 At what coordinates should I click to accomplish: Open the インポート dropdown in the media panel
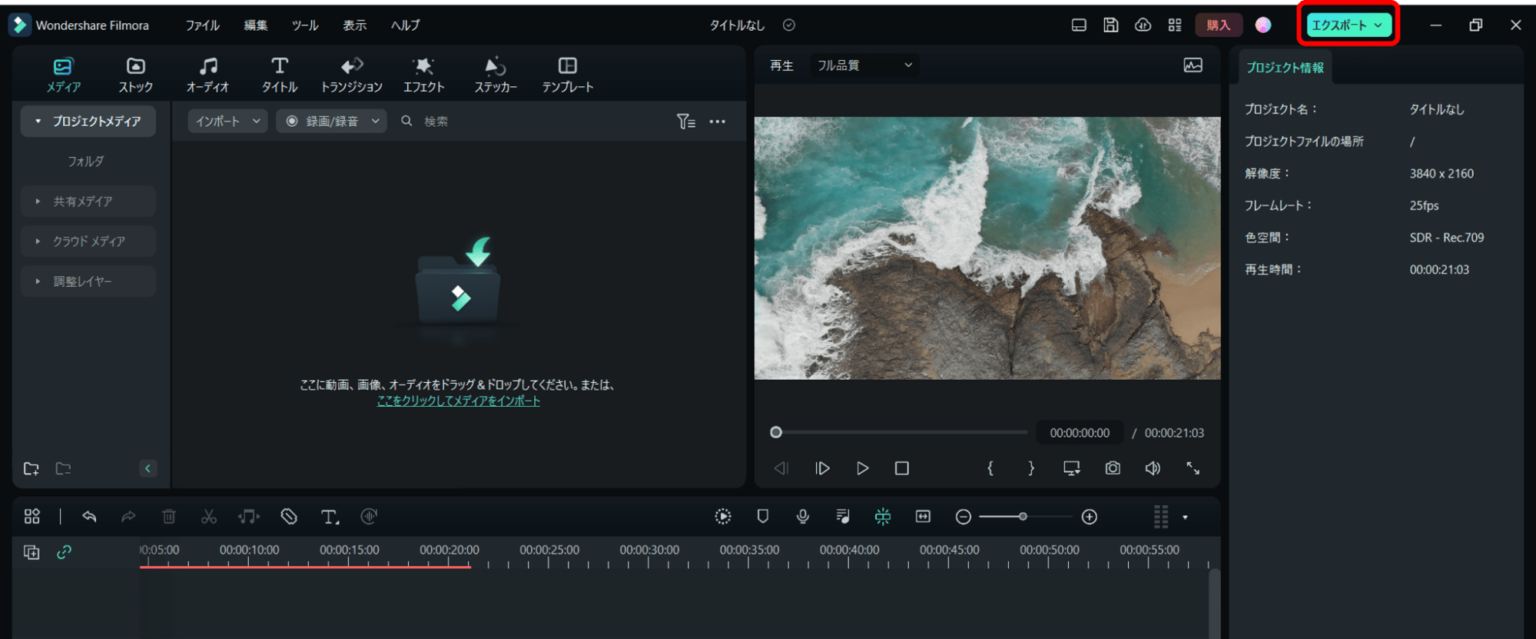coord(226,120)
